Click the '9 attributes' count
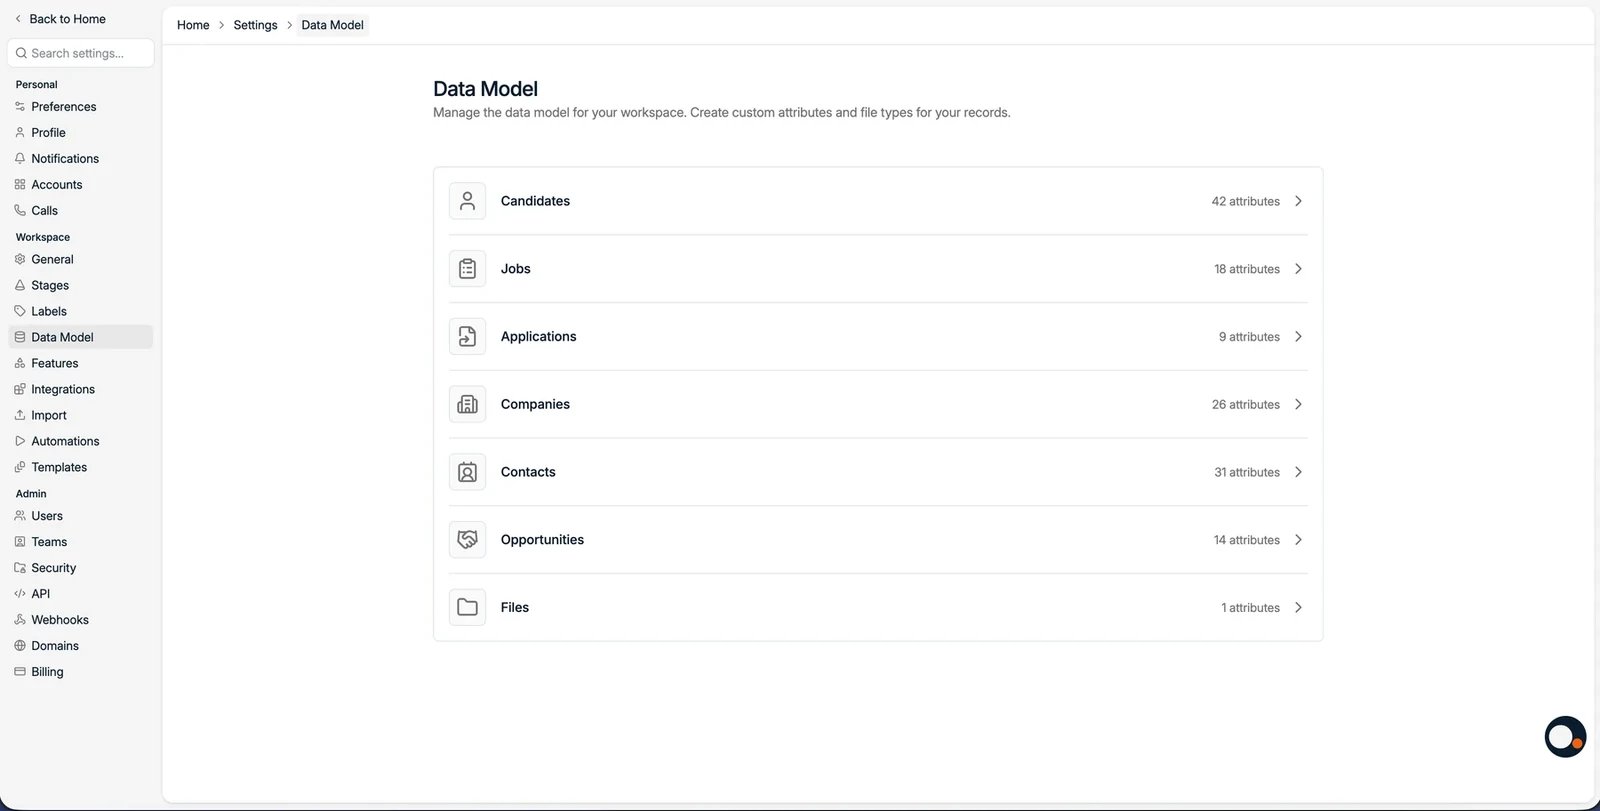The height and width of the screenshot is (811, 1600). click(x=1249, y=337)
